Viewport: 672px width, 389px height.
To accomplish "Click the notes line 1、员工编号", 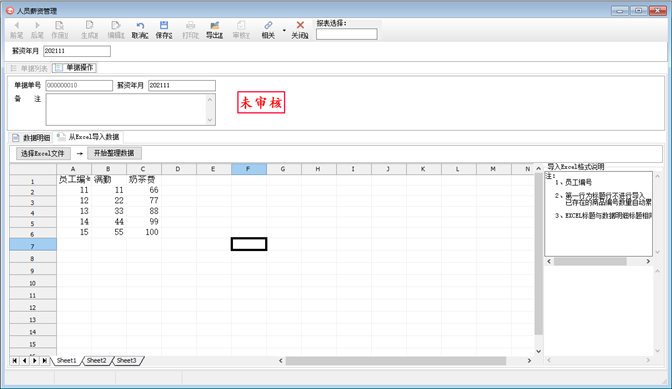I will click(573, 183).
